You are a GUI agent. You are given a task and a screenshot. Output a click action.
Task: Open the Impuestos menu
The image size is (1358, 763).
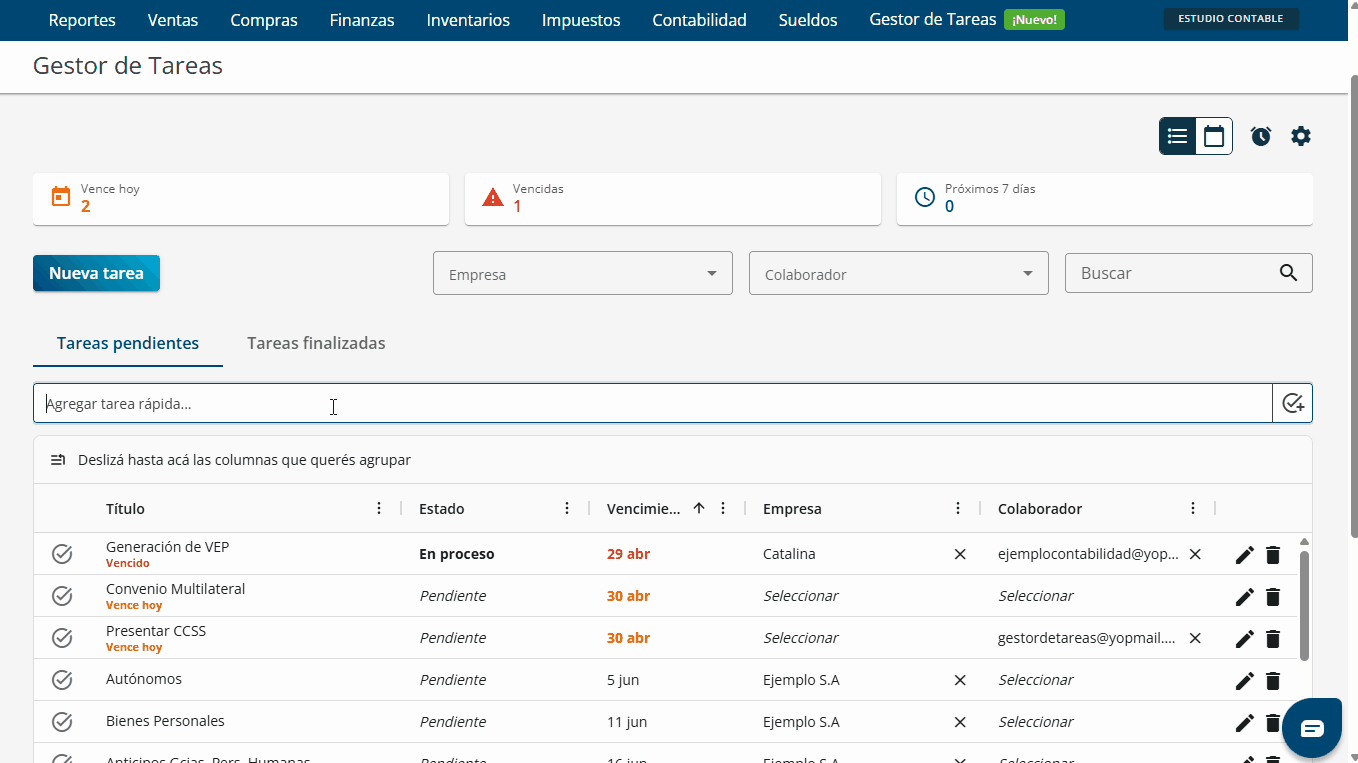point(581,20)
